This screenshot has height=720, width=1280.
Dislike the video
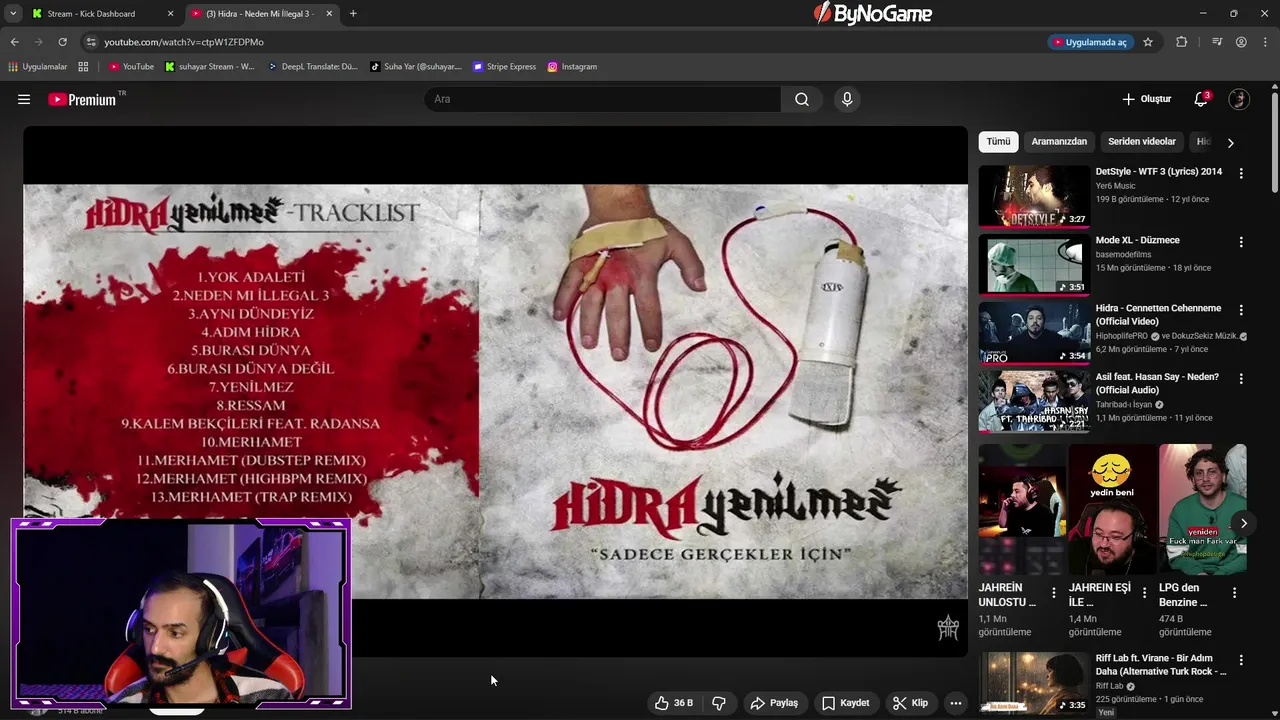(719, 703)
